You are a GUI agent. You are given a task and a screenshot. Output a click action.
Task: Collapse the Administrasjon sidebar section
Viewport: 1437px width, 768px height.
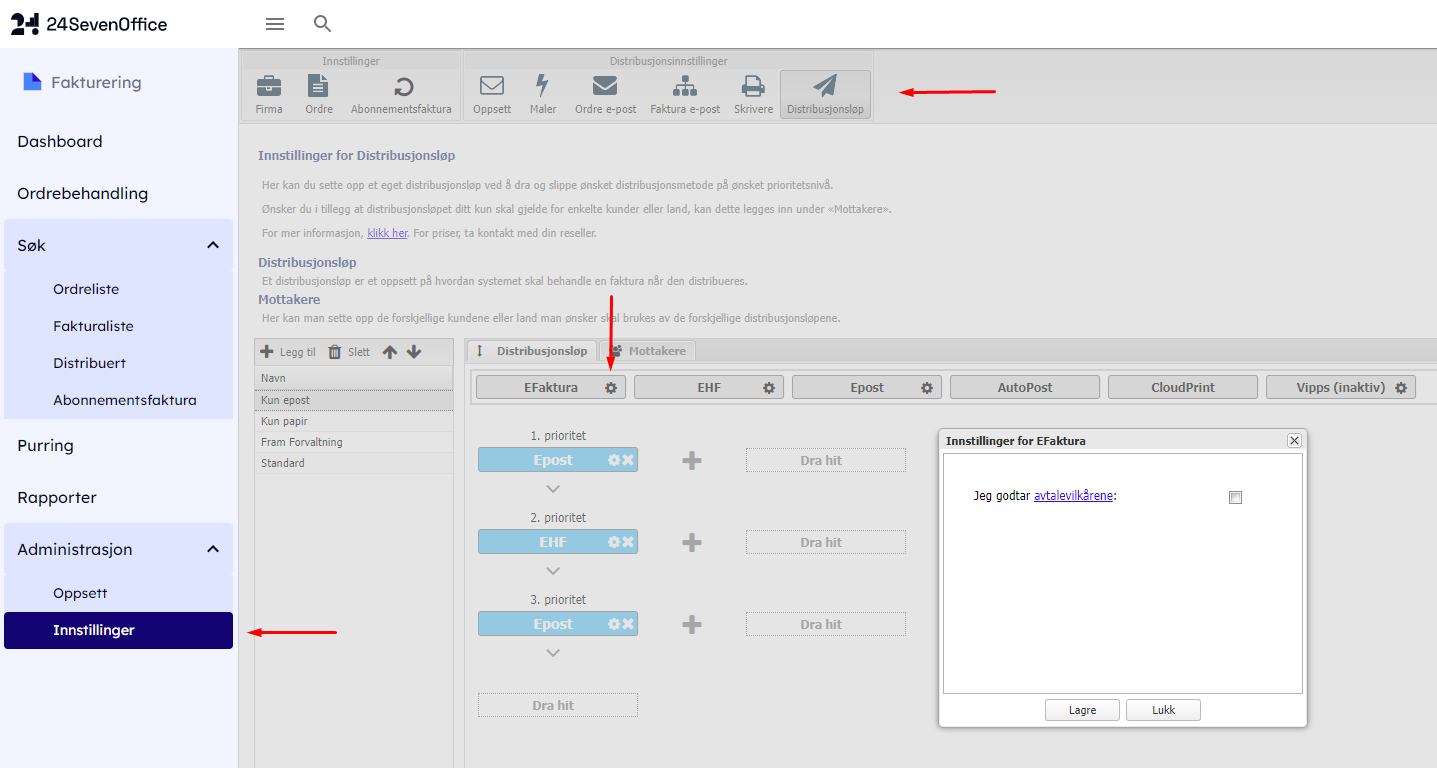pyautogui.click(x=213, y=549)
